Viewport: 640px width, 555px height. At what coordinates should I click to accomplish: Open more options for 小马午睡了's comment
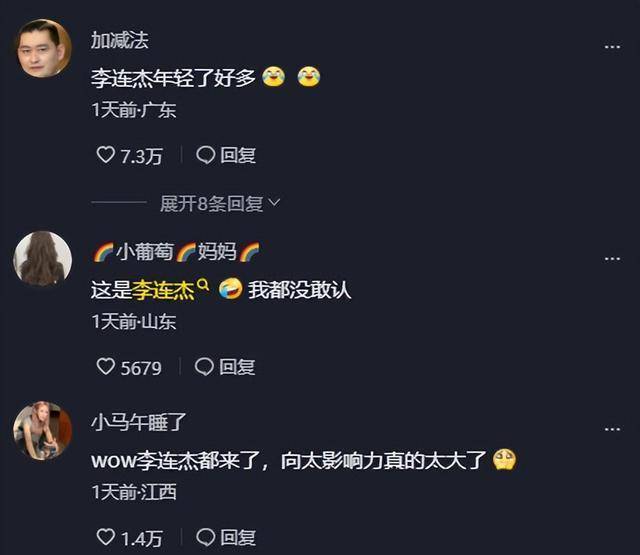point(612,429)
